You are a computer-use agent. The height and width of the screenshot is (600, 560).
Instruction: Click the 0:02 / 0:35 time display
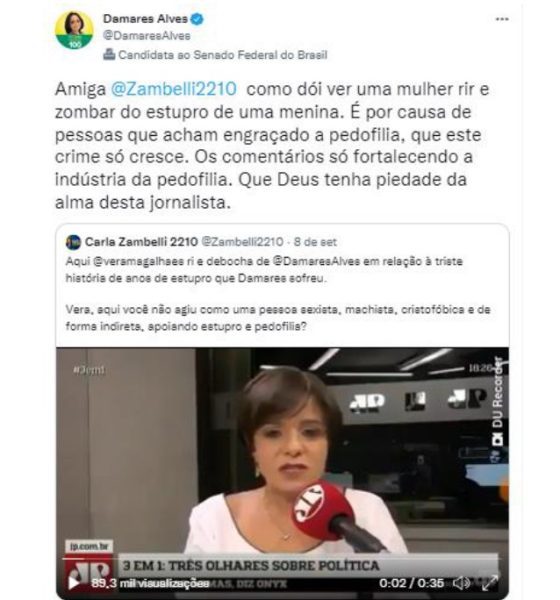(411, 583)
